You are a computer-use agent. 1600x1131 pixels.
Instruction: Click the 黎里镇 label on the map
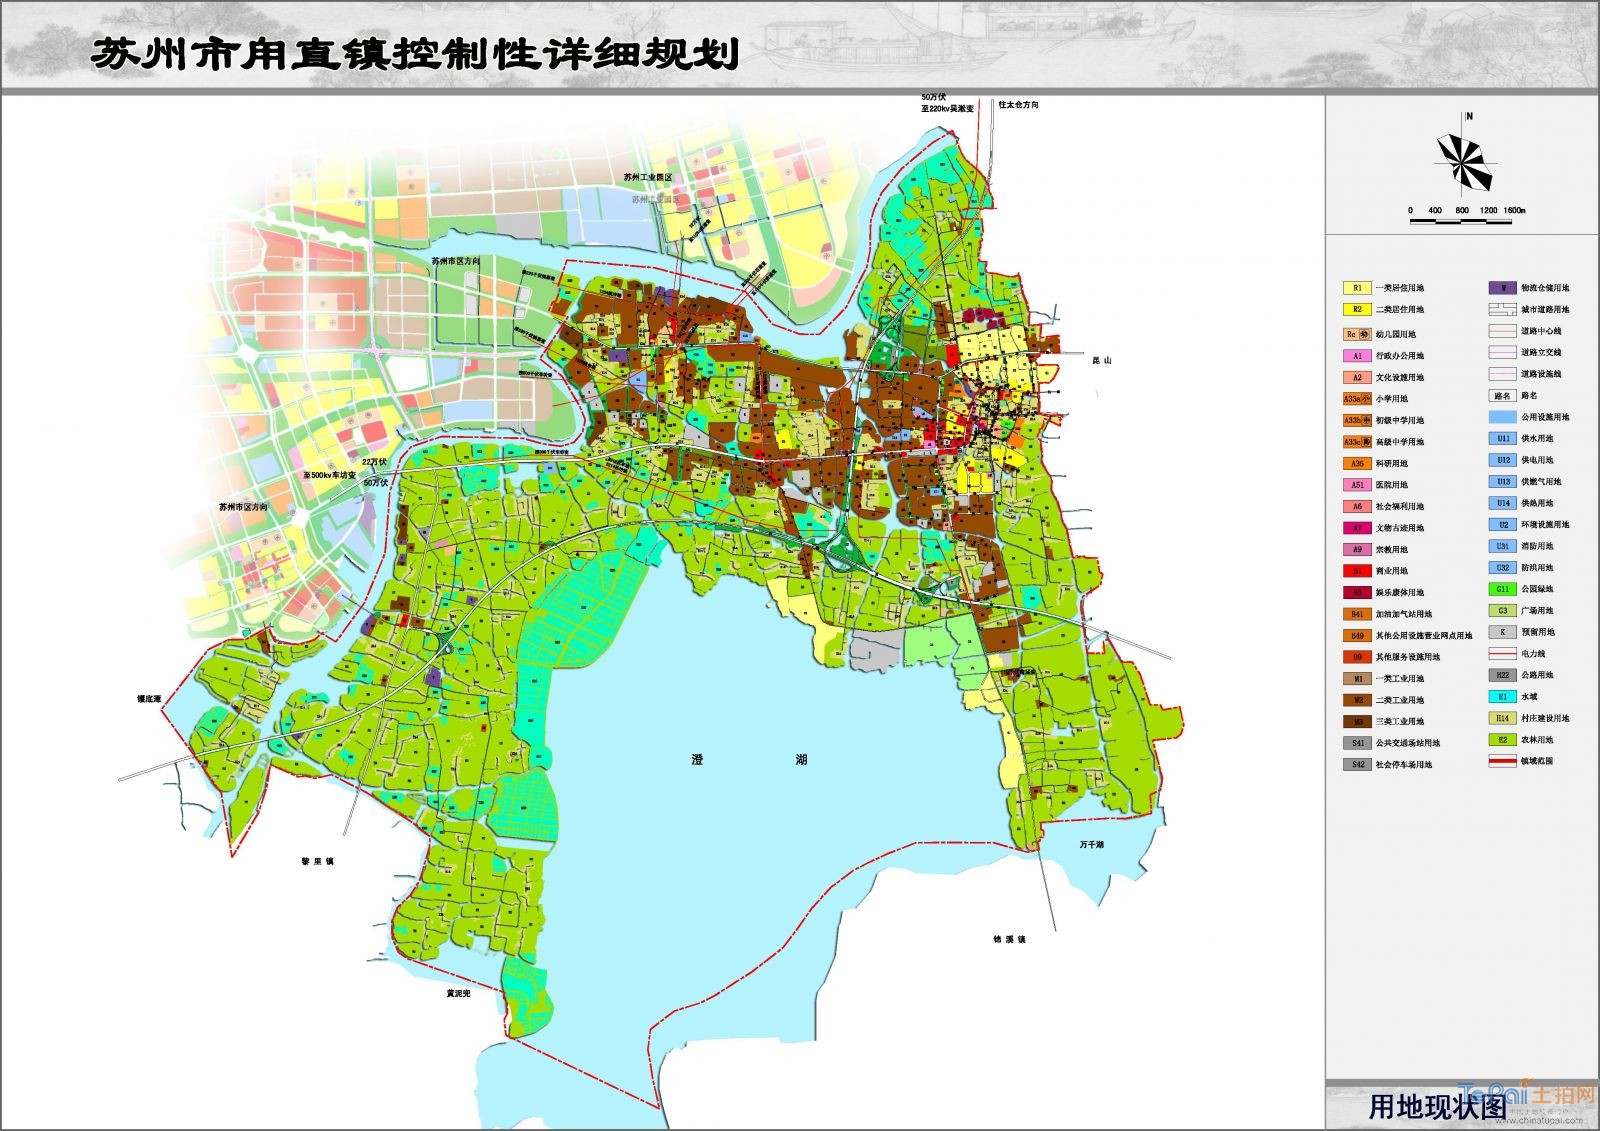[317, 861]
